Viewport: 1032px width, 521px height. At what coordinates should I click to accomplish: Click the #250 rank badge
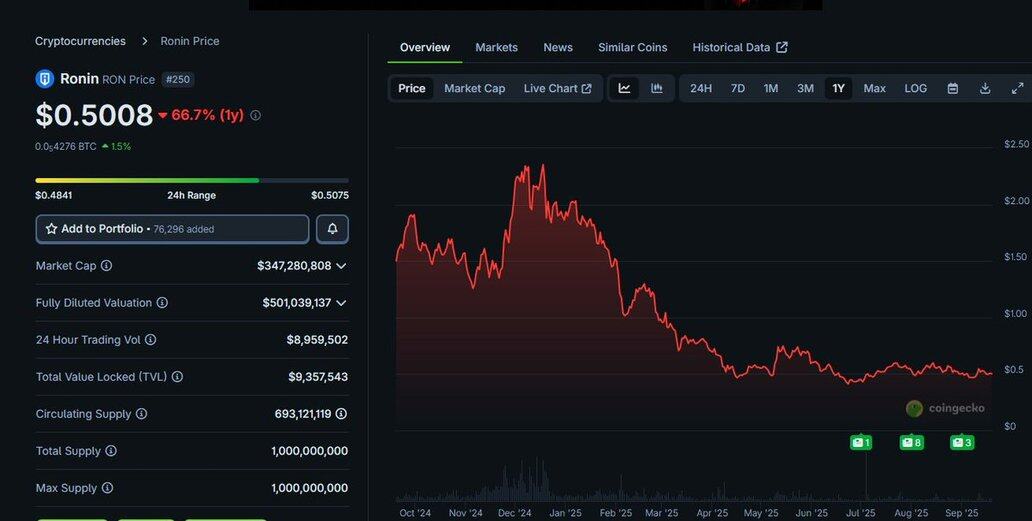(178, 80)
